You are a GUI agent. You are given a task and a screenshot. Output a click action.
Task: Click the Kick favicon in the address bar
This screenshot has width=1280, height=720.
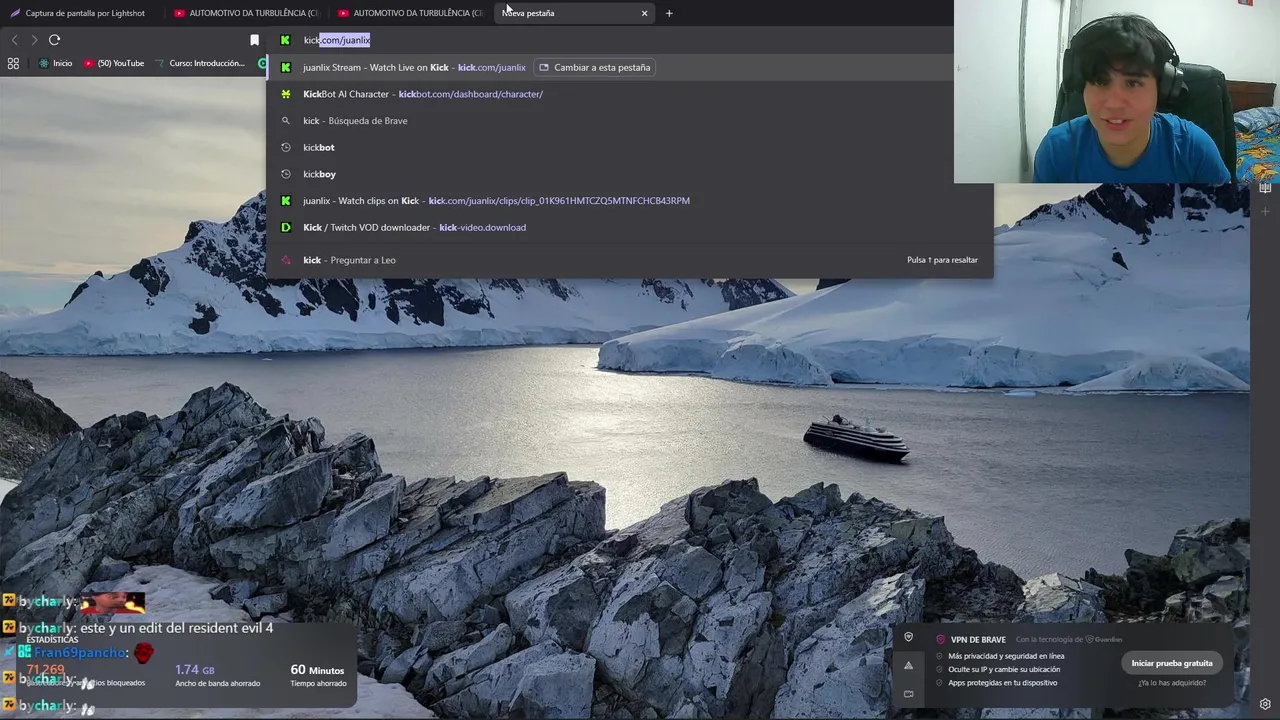click(x=285, y=40)
